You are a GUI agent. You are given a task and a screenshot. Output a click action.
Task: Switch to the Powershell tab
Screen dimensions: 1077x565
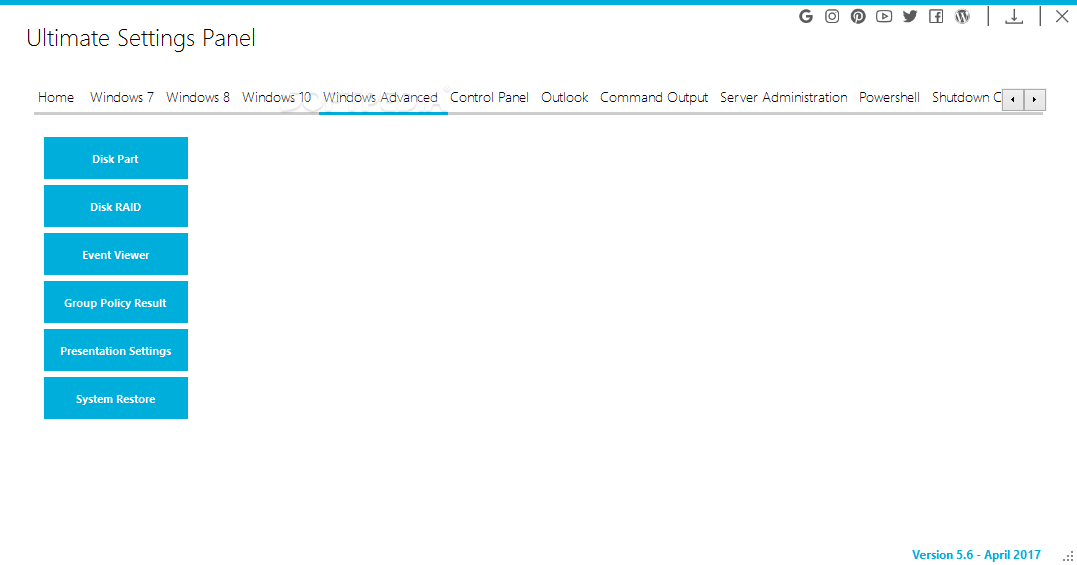coord(889,97)
